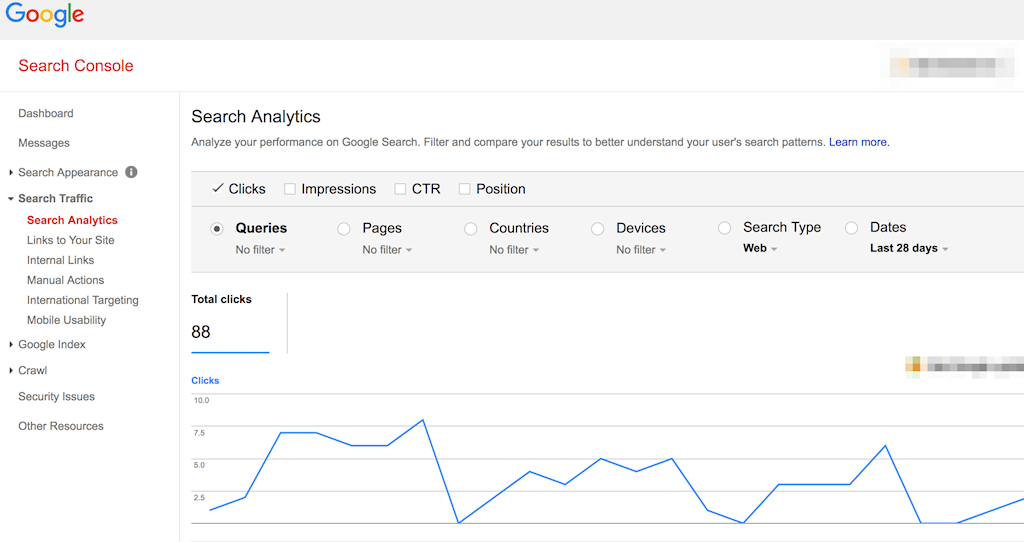Select the Dates radio button
1024x542 pixels.
tap(851, 228)
